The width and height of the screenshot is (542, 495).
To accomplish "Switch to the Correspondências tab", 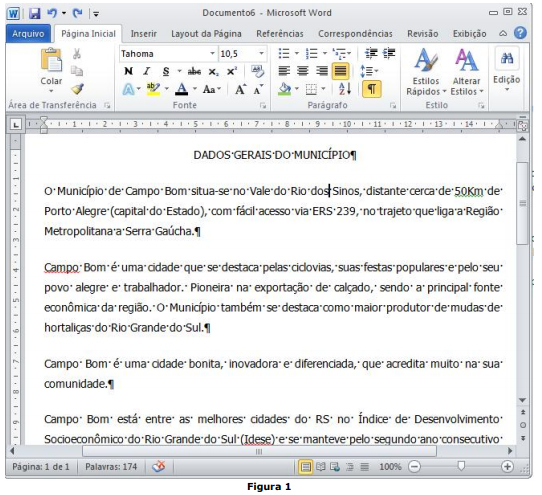I will click(355, 34).
